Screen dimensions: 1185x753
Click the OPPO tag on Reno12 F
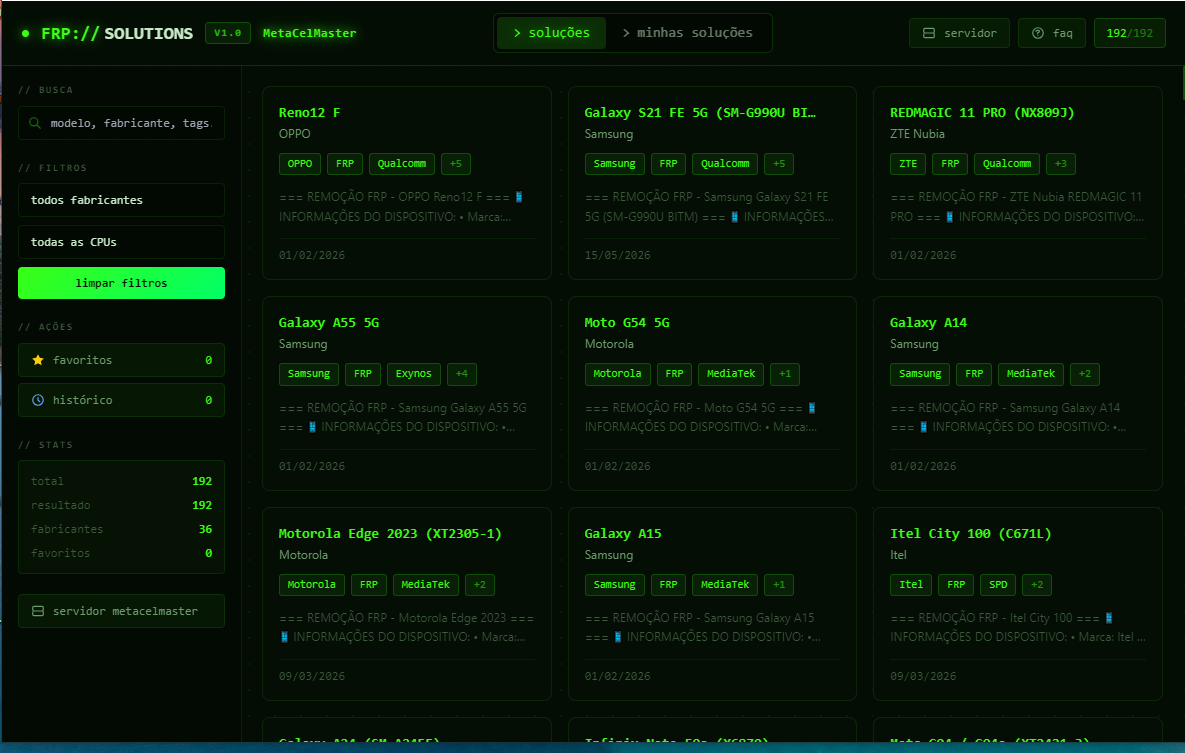[x=300, y=163]
